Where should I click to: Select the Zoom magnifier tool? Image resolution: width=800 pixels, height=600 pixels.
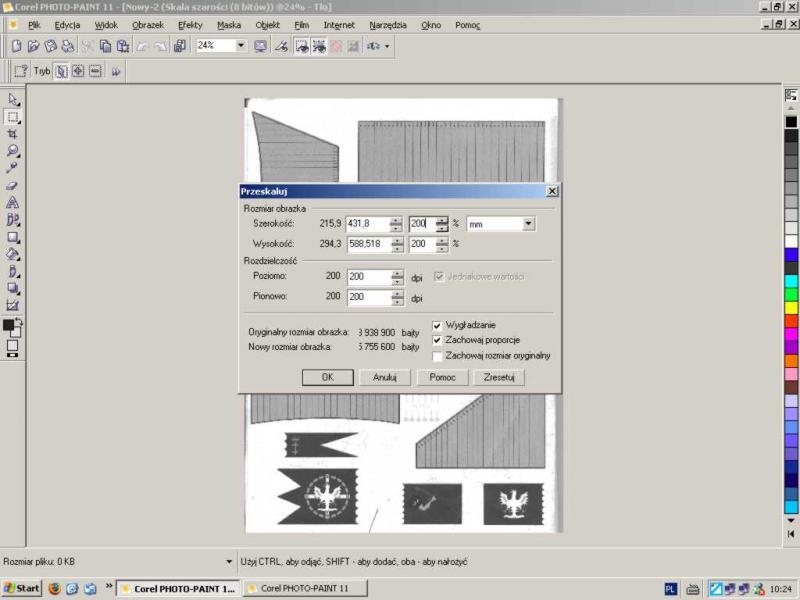[x=13, y=151]
